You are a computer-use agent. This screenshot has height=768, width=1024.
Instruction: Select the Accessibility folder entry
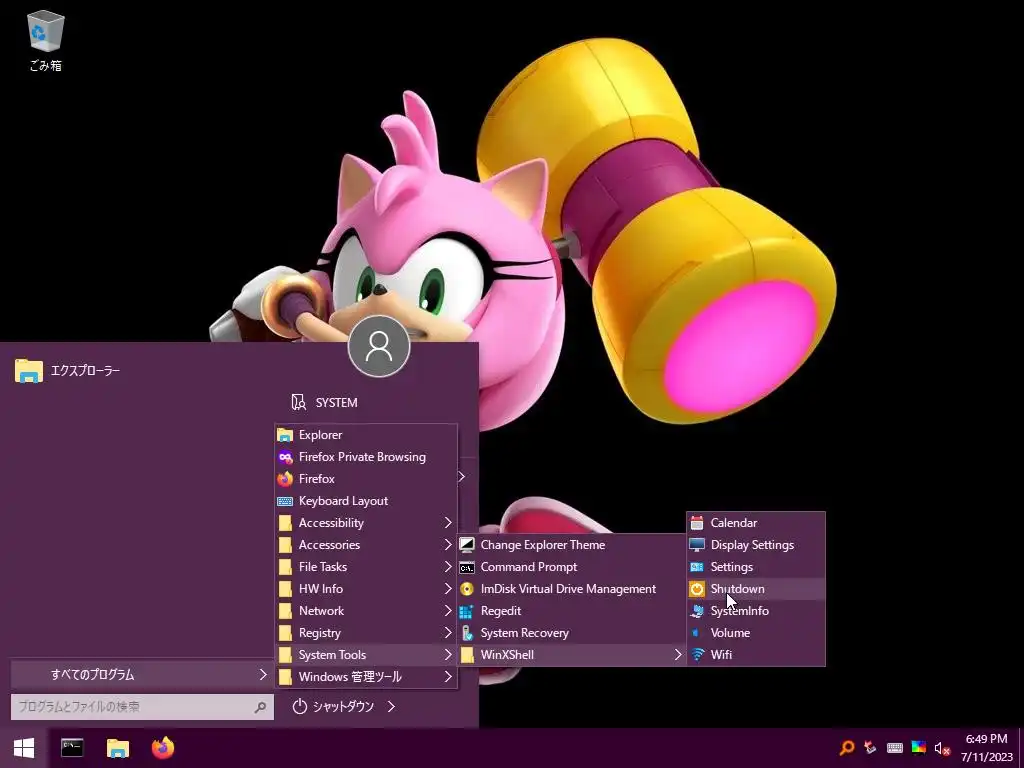[366, 522]
